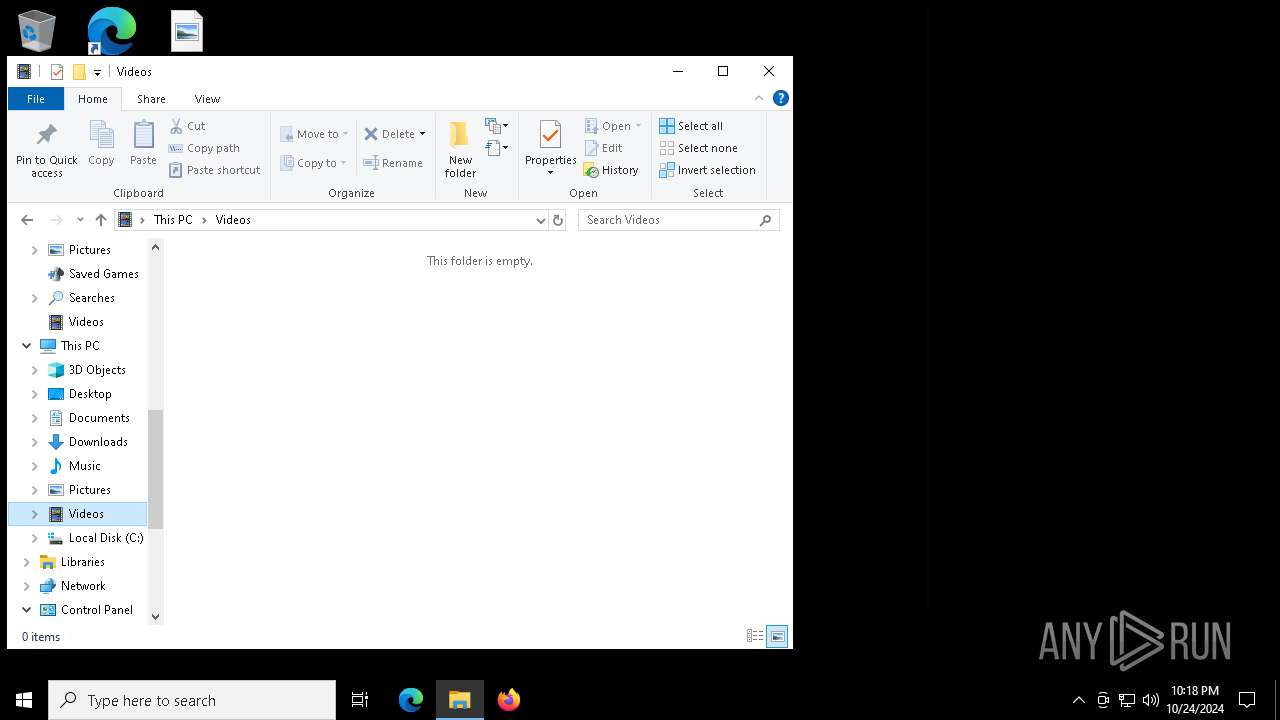Screen dimensions: 1280x720
Task: Open notification center on taskbar
Action: [1247, 700]
